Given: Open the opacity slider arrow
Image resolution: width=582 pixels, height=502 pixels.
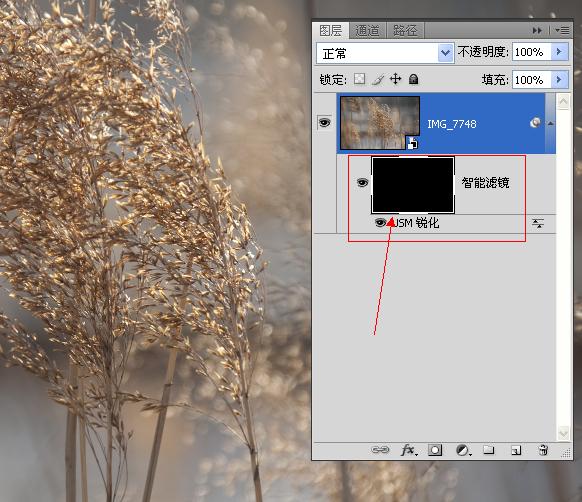Looking at the screenshot, I should [559, 52].
